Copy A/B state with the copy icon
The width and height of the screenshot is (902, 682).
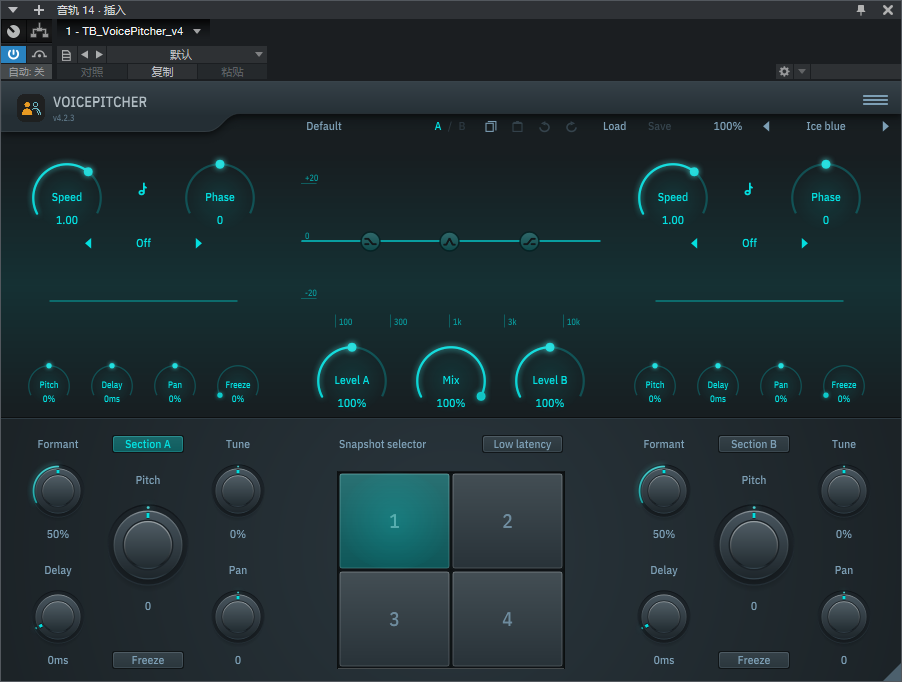(x=491, y=127)
